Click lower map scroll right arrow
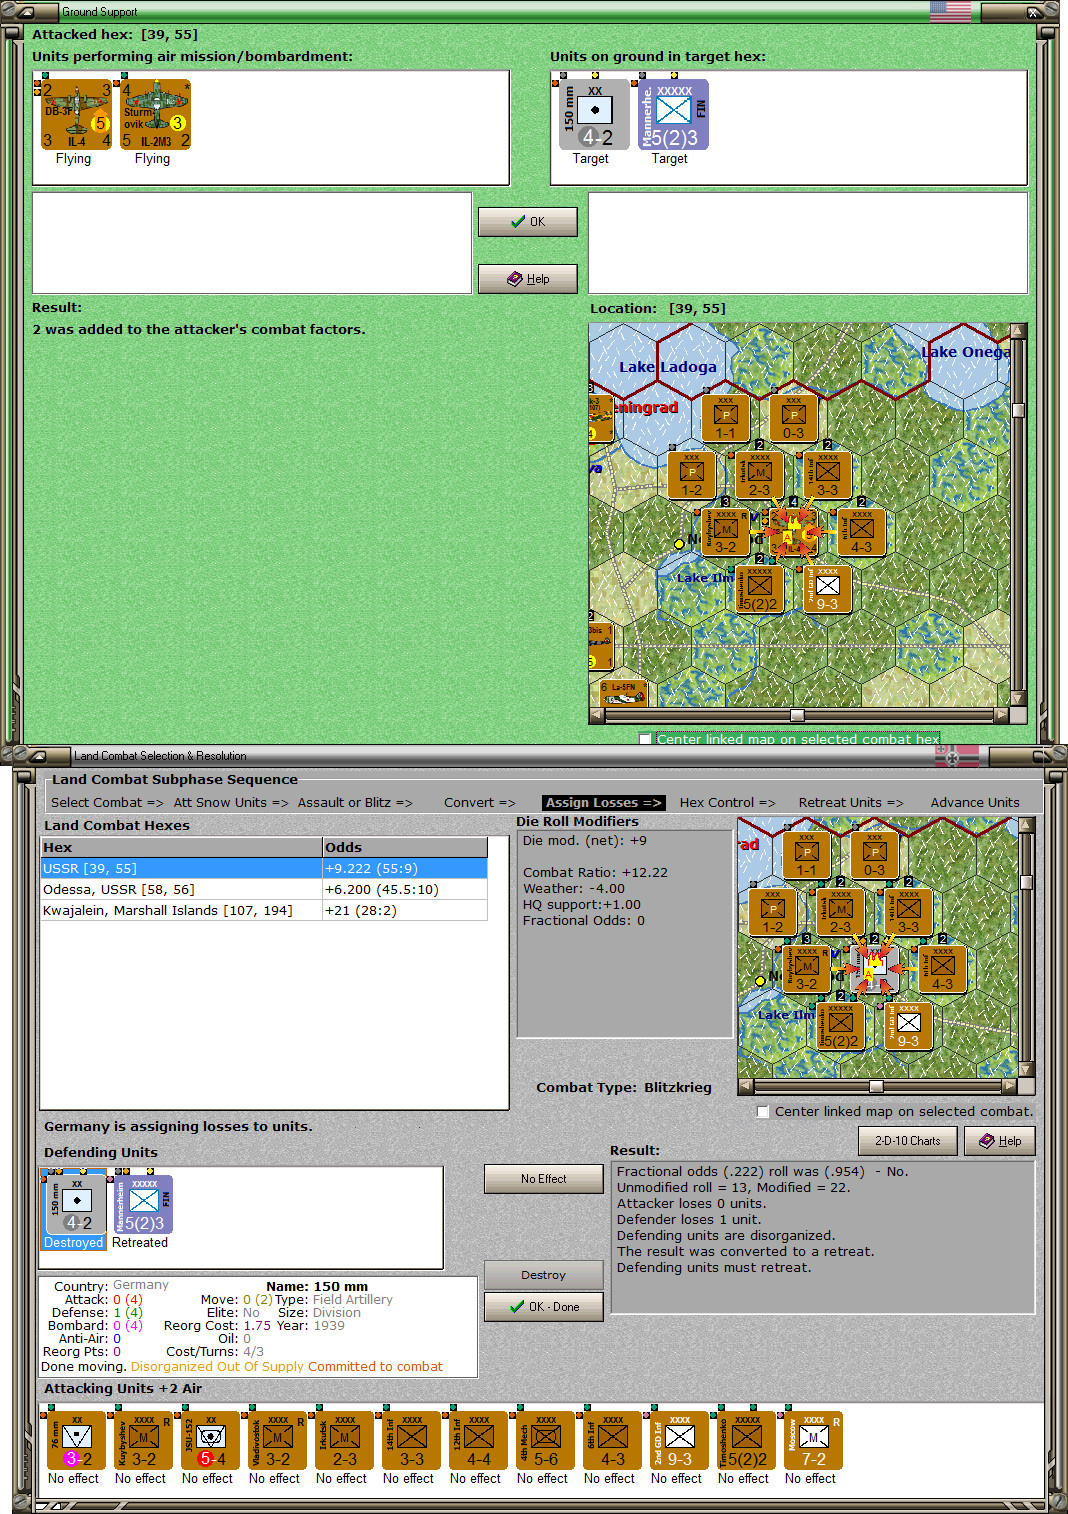The width and height of the screenshot is (1068, 1514). tap(1009, 1086)
